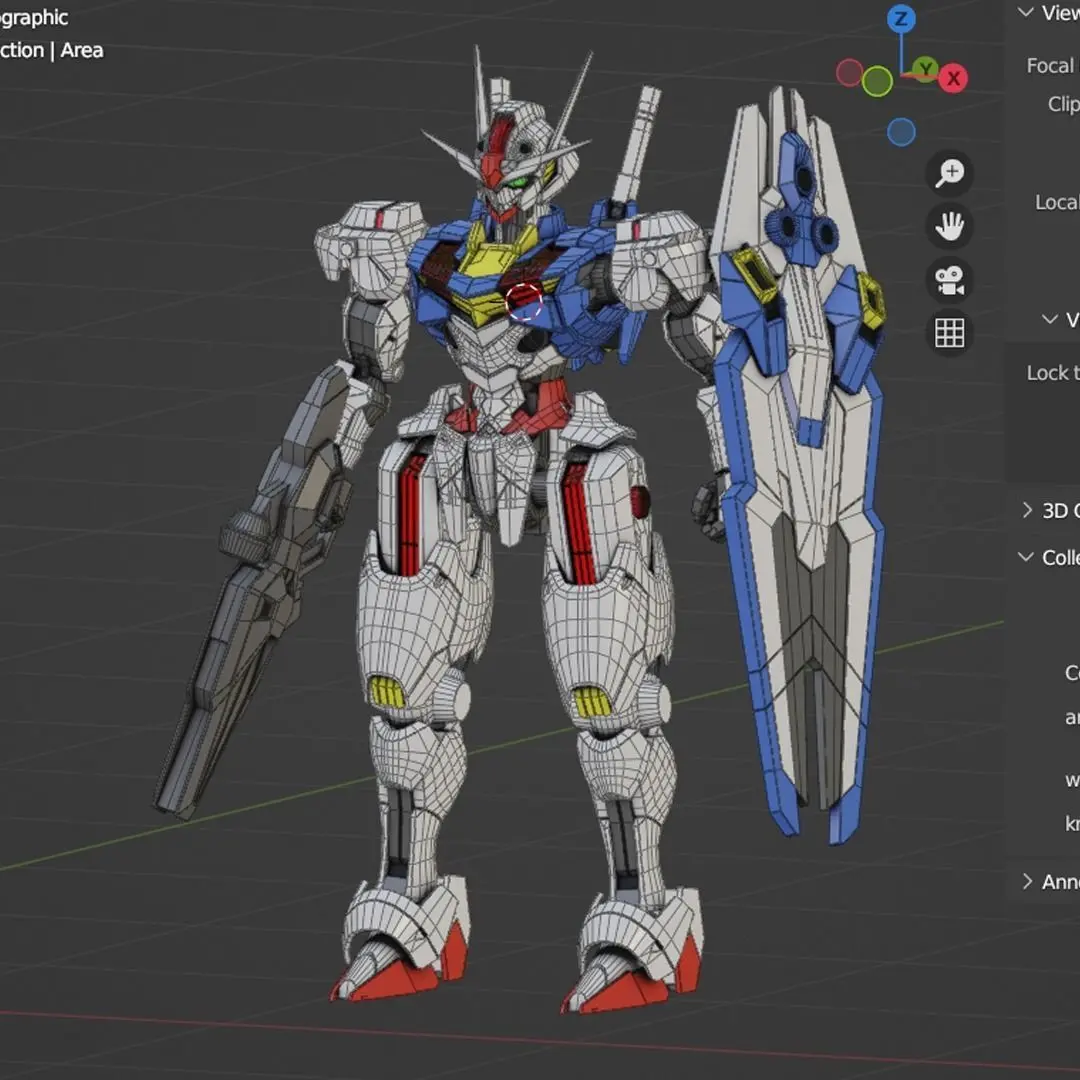Click the blue Z axis gizmo handle
The image size is (1080, 1080).
coord(901,19)
